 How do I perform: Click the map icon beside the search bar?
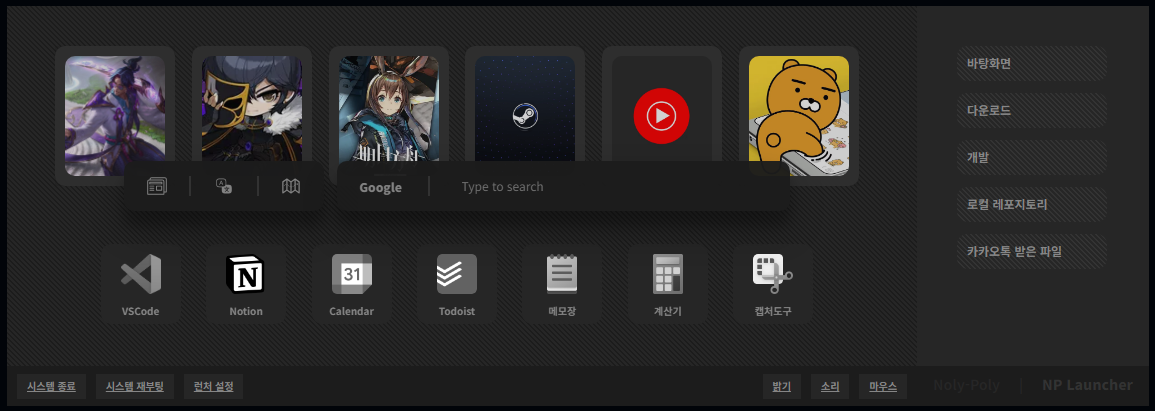point(291,186)
